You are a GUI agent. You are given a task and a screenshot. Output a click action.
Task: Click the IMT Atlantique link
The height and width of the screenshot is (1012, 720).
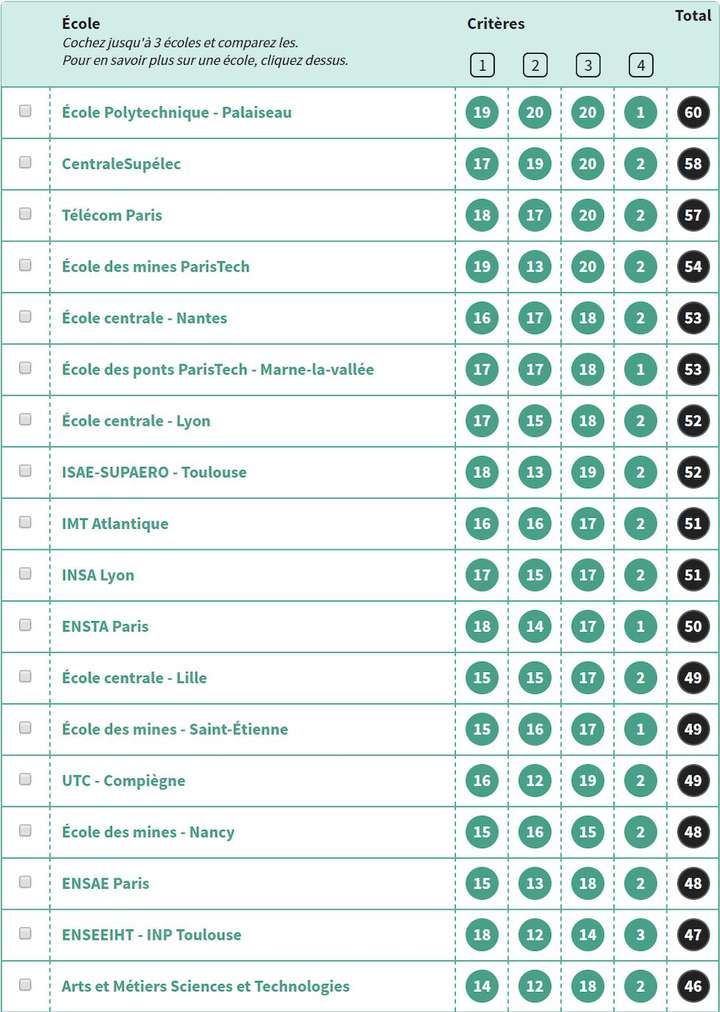[x=115, y=524]
